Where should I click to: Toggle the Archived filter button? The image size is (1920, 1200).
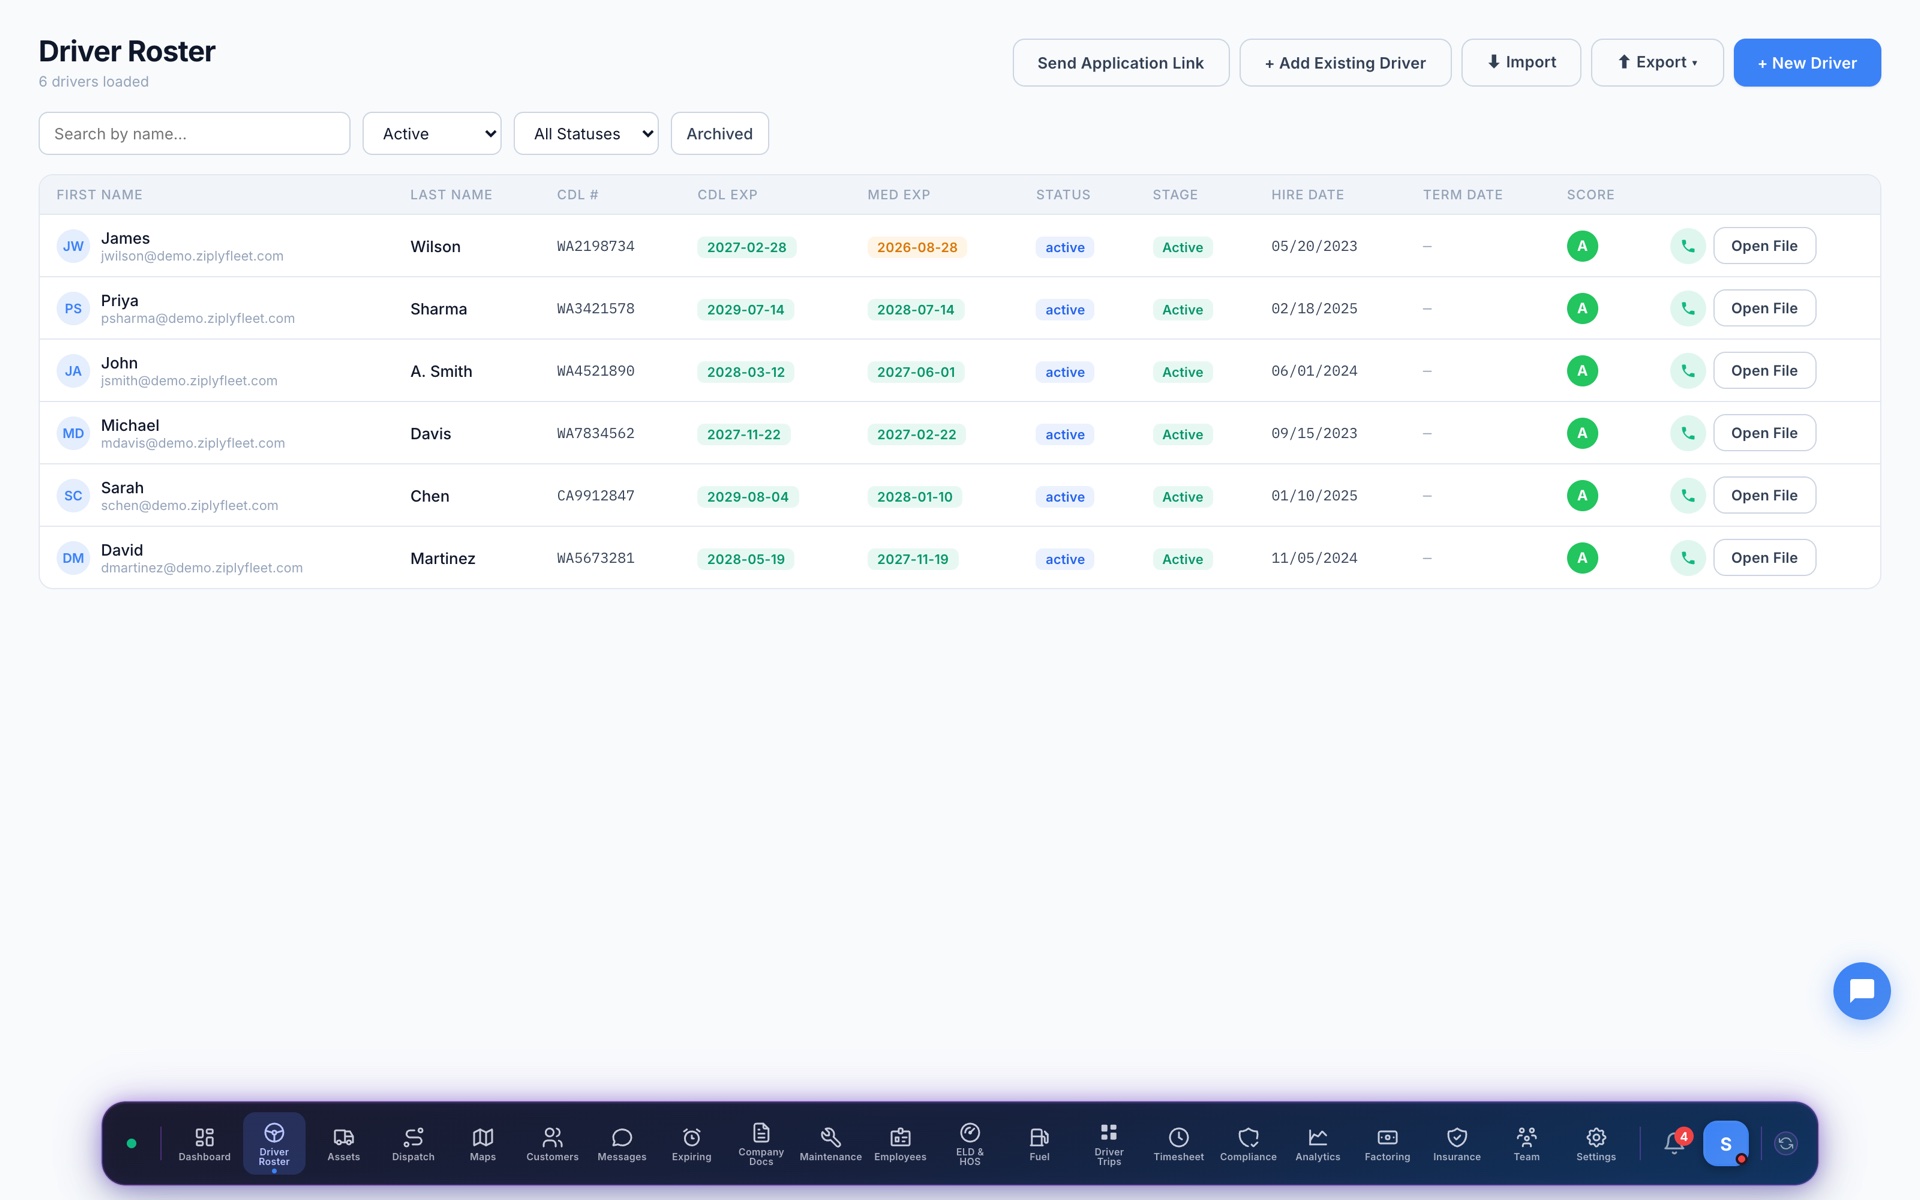coord(720,134)
